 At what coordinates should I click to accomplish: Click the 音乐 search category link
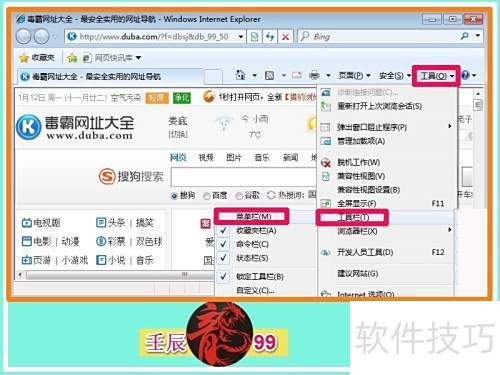[x=262, y=157]
